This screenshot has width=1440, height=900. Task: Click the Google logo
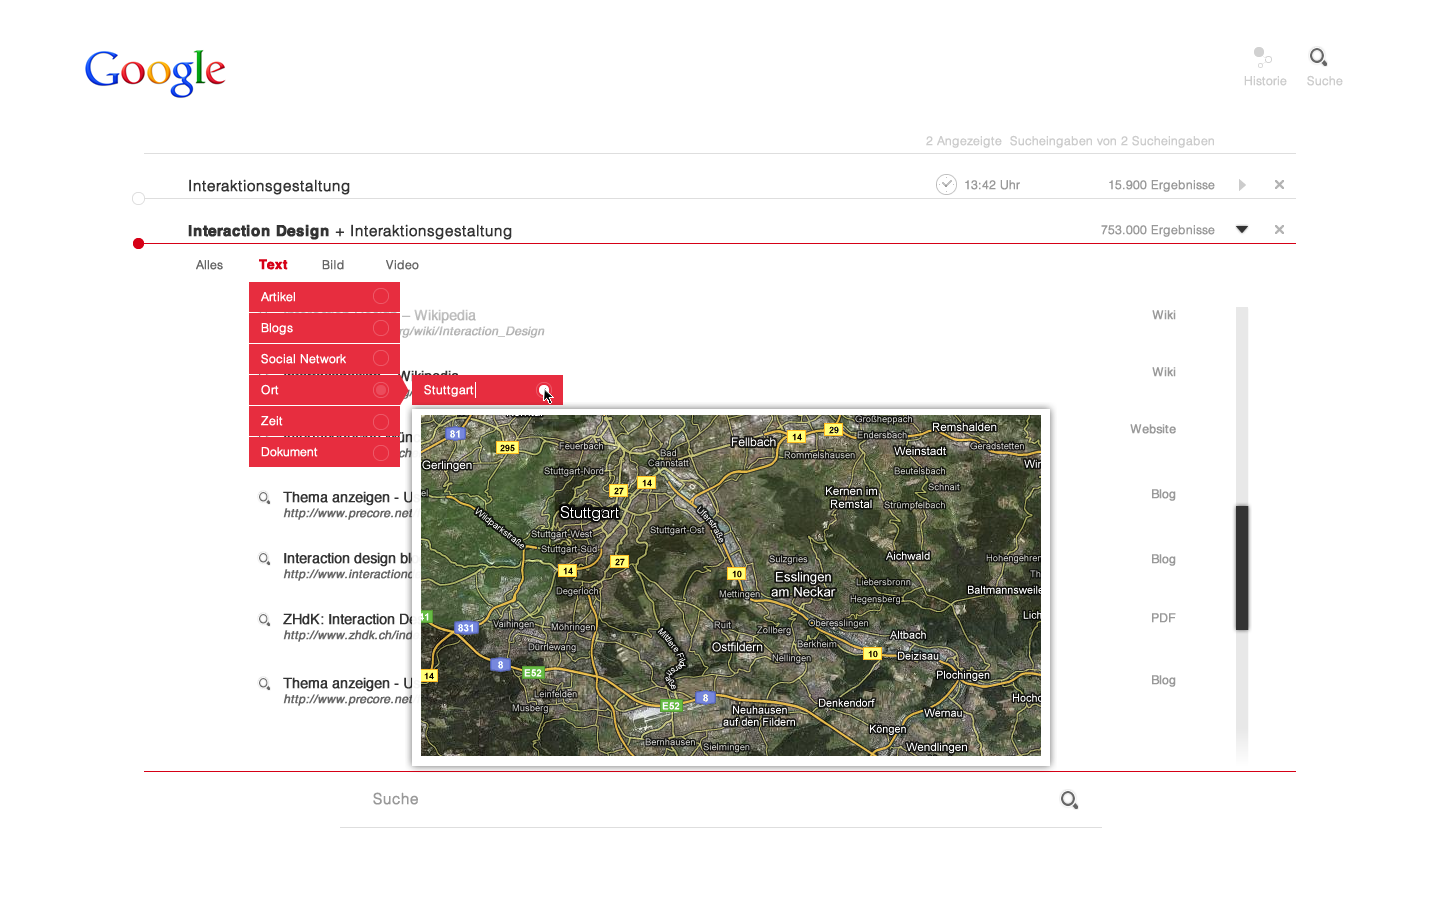(x=155, y=72)
